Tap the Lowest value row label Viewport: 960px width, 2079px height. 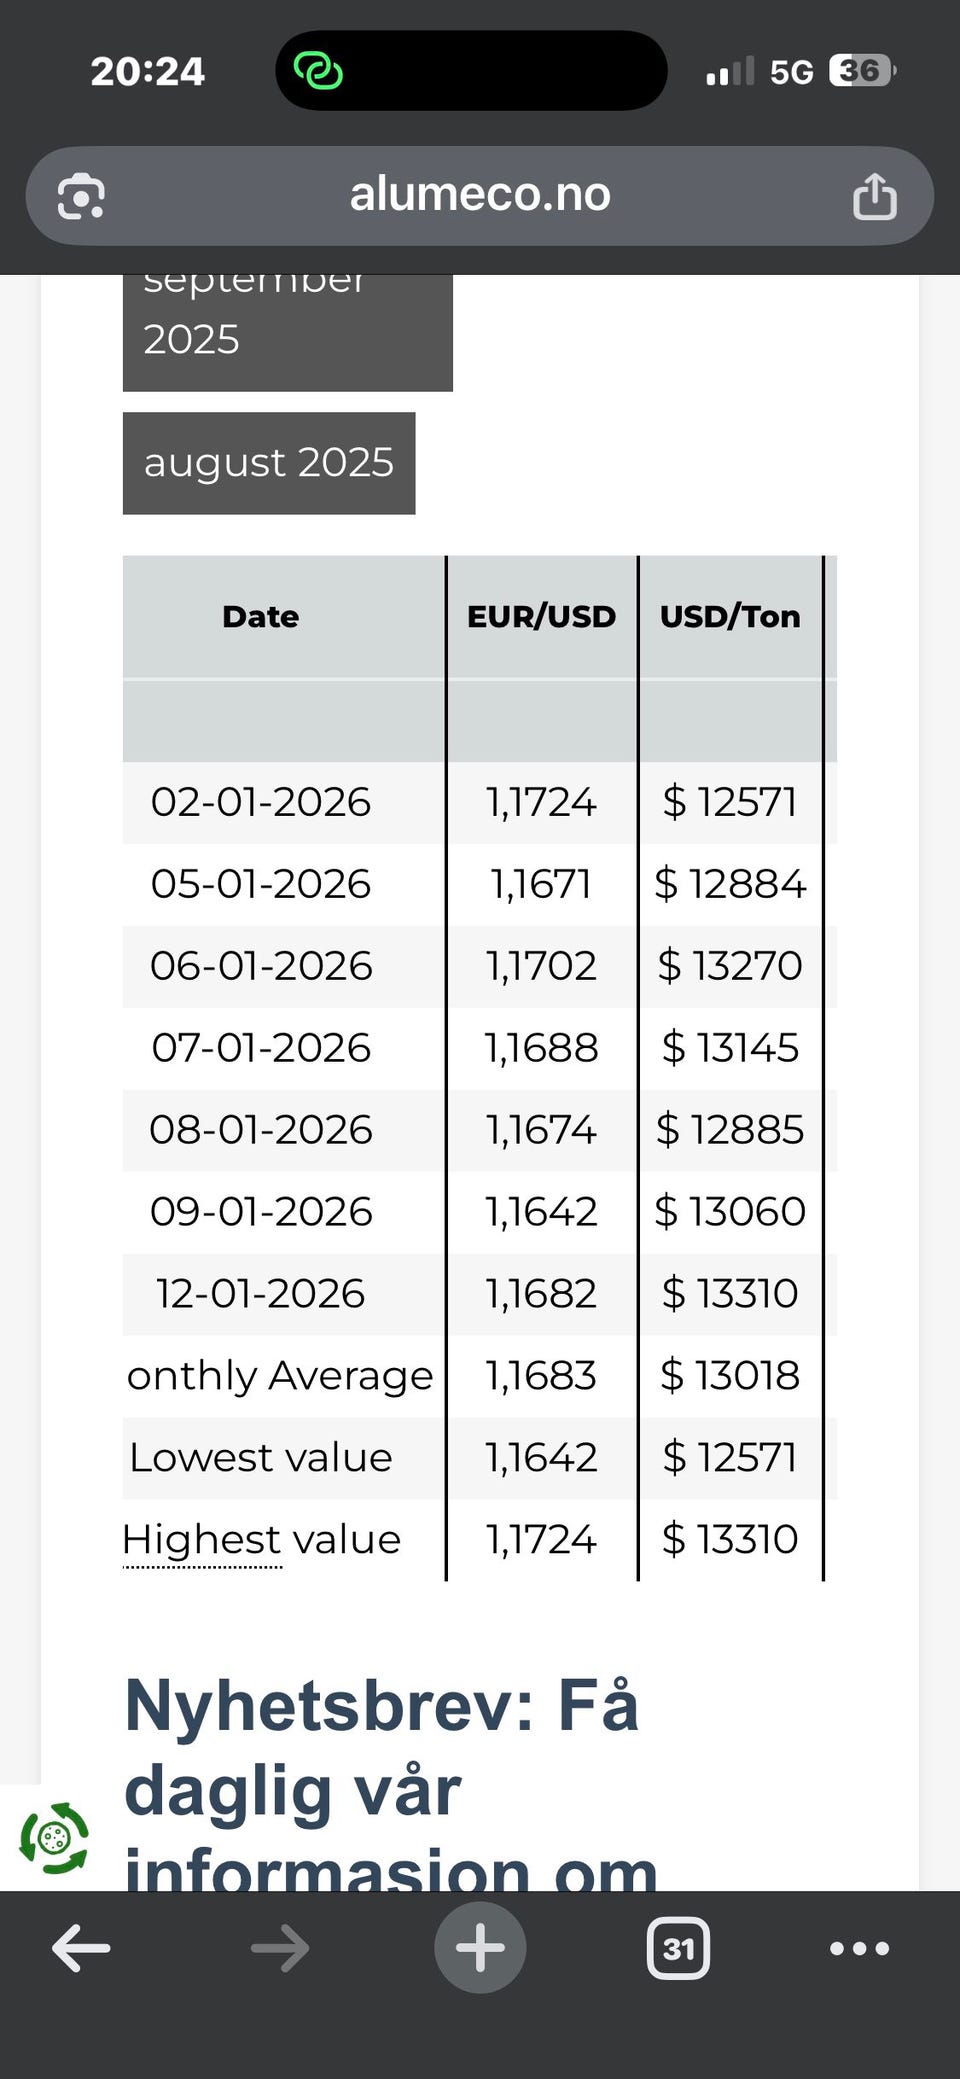261,1457
